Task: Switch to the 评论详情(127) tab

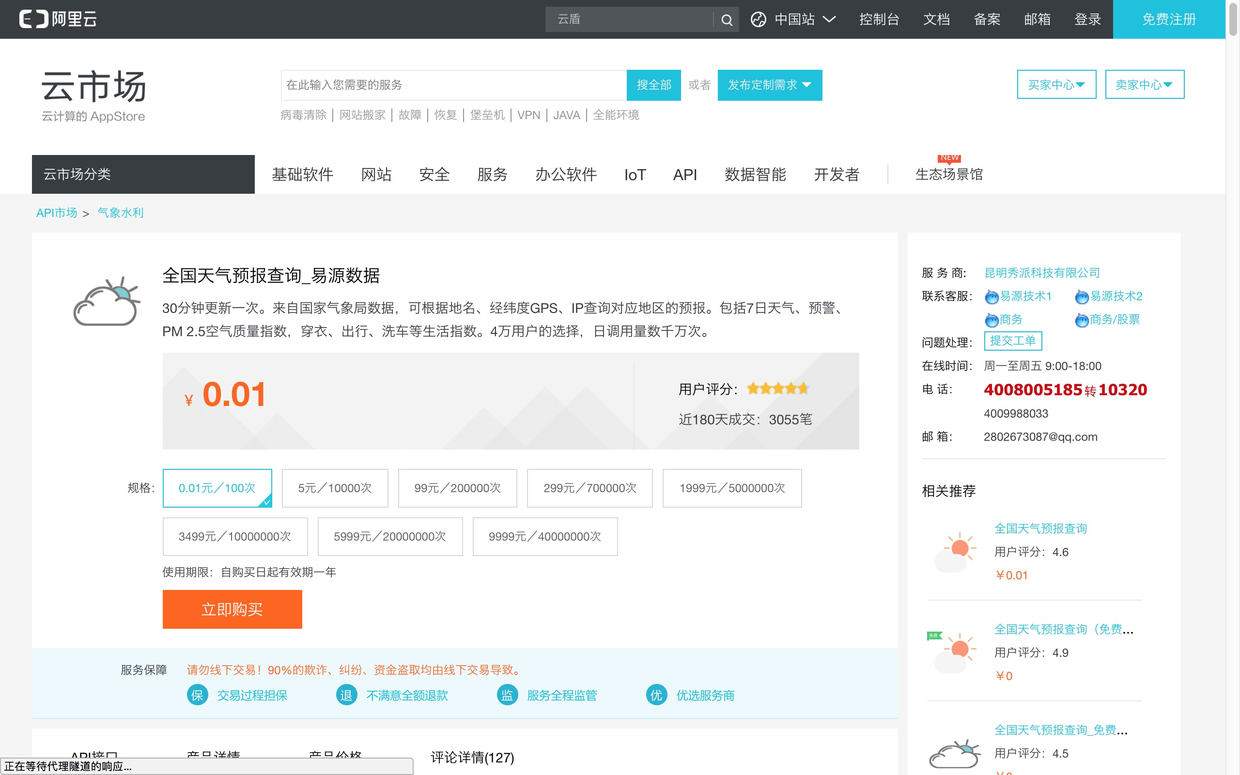Action: pyautogui.click(x=472, y=757)
